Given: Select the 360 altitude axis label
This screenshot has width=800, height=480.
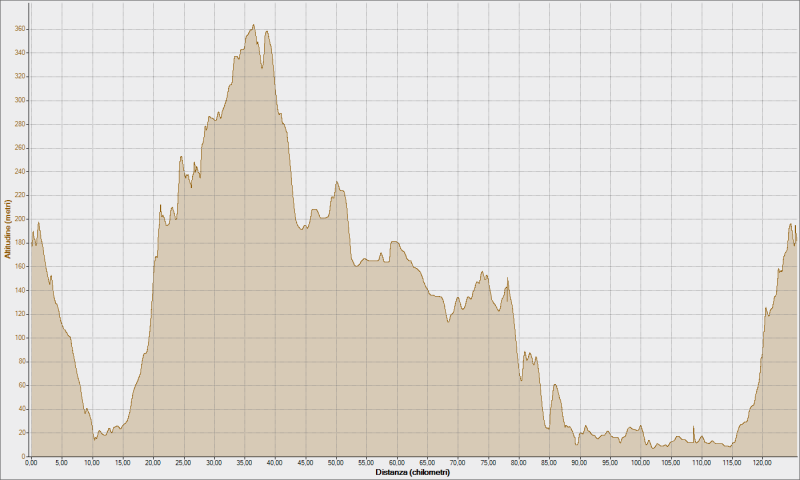Looking at the screenshot, I should tap(20, 29).
